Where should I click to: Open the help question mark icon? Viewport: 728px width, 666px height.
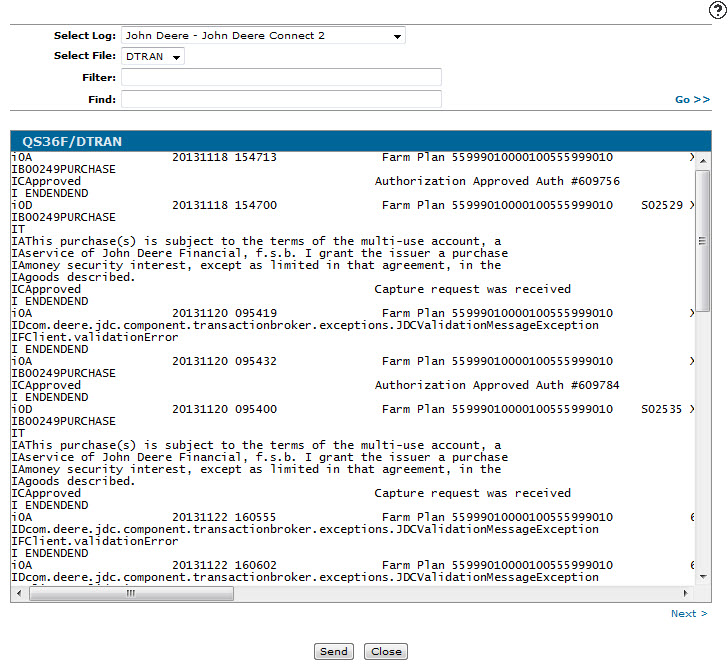pyautogui.click(x=717, y=10)
